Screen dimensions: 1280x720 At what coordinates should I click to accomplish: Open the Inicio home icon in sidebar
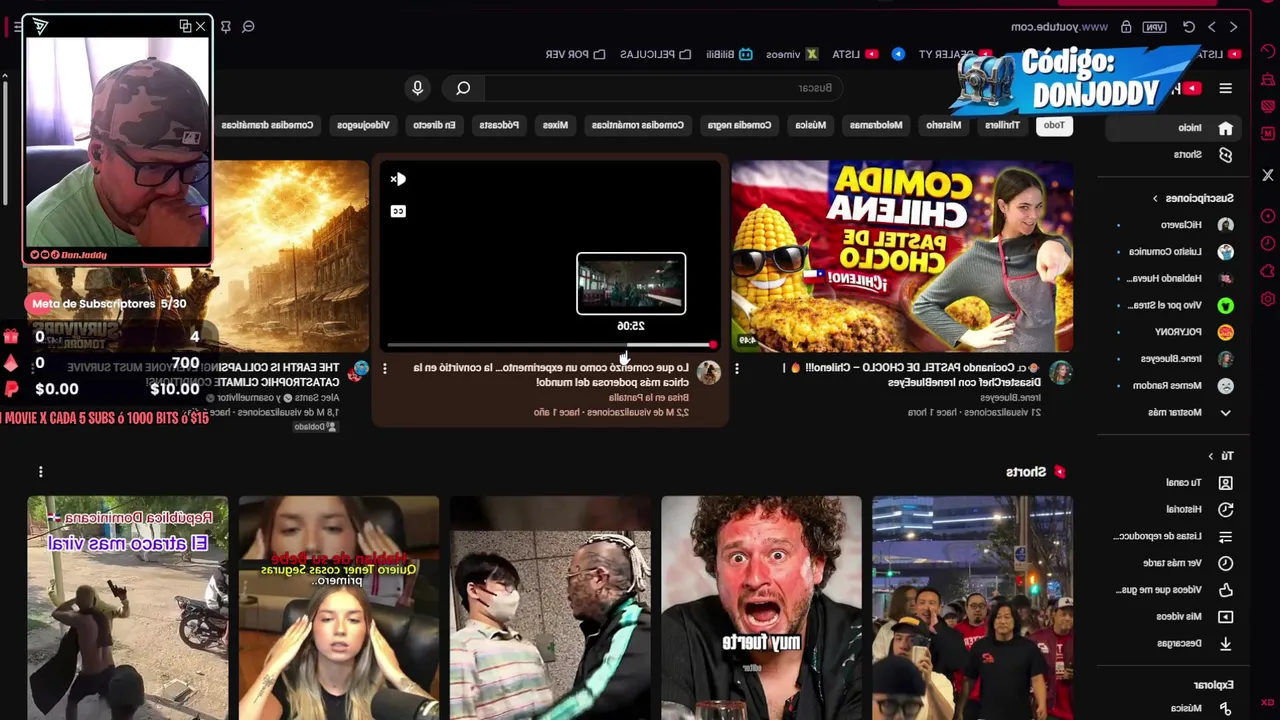point(1225,128)
